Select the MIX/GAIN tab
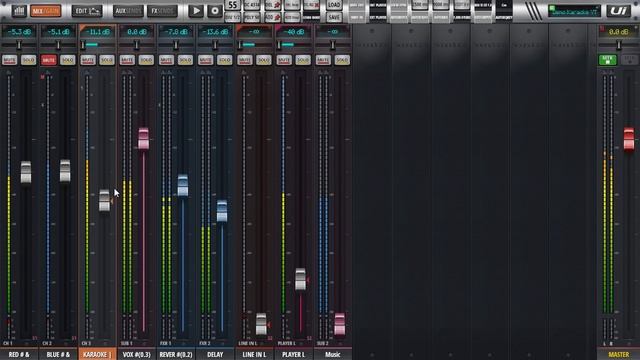The height and width of the screenshot is (360, 640). coord(46,11)
